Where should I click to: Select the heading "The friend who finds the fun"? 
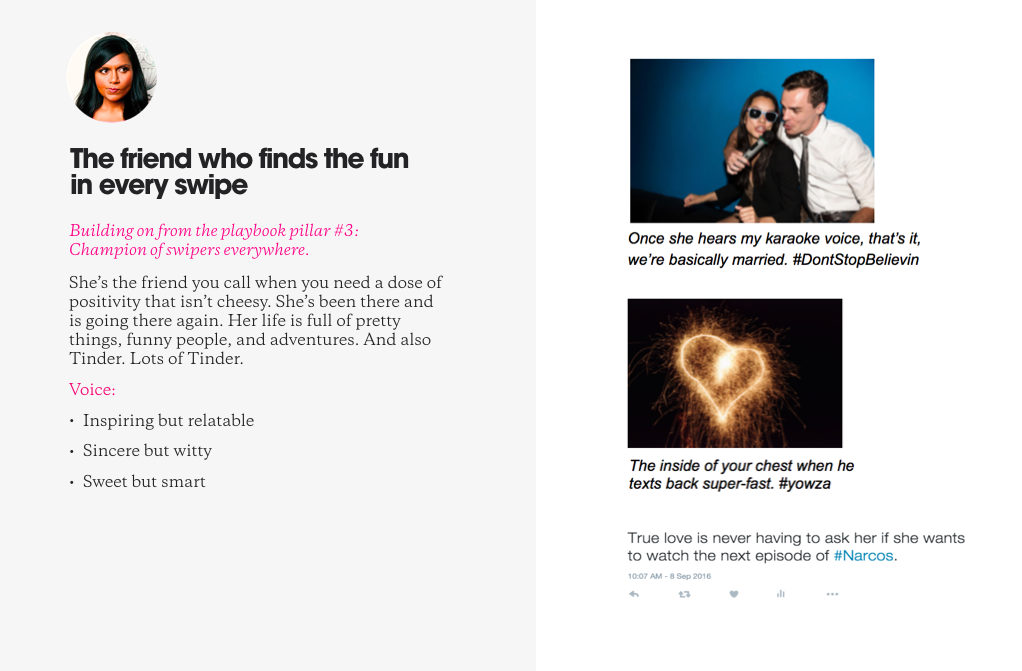[x=239, y=158]
